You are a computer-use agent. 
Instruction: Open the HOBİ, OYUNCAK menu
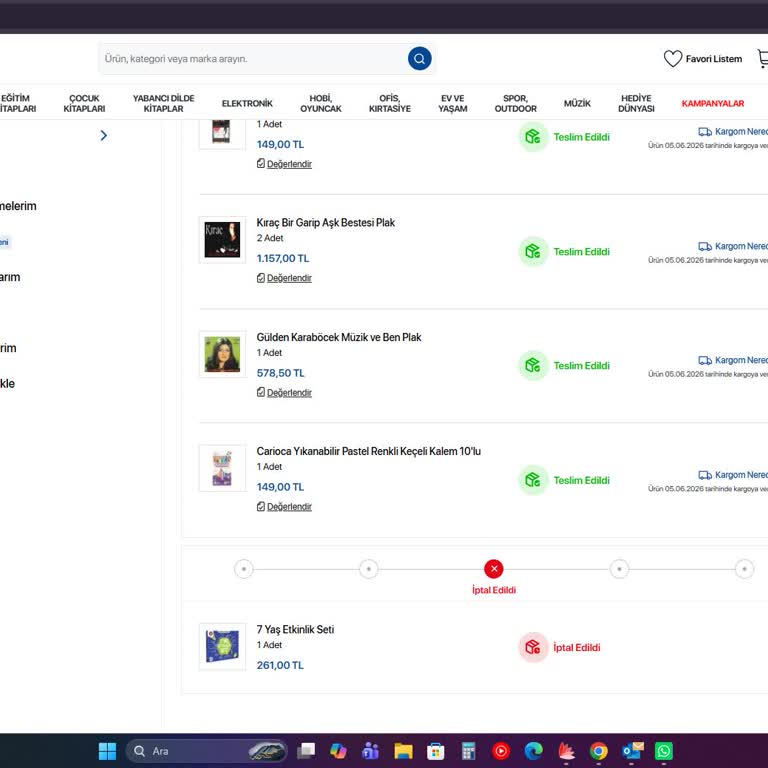click(x=321, y=103)
